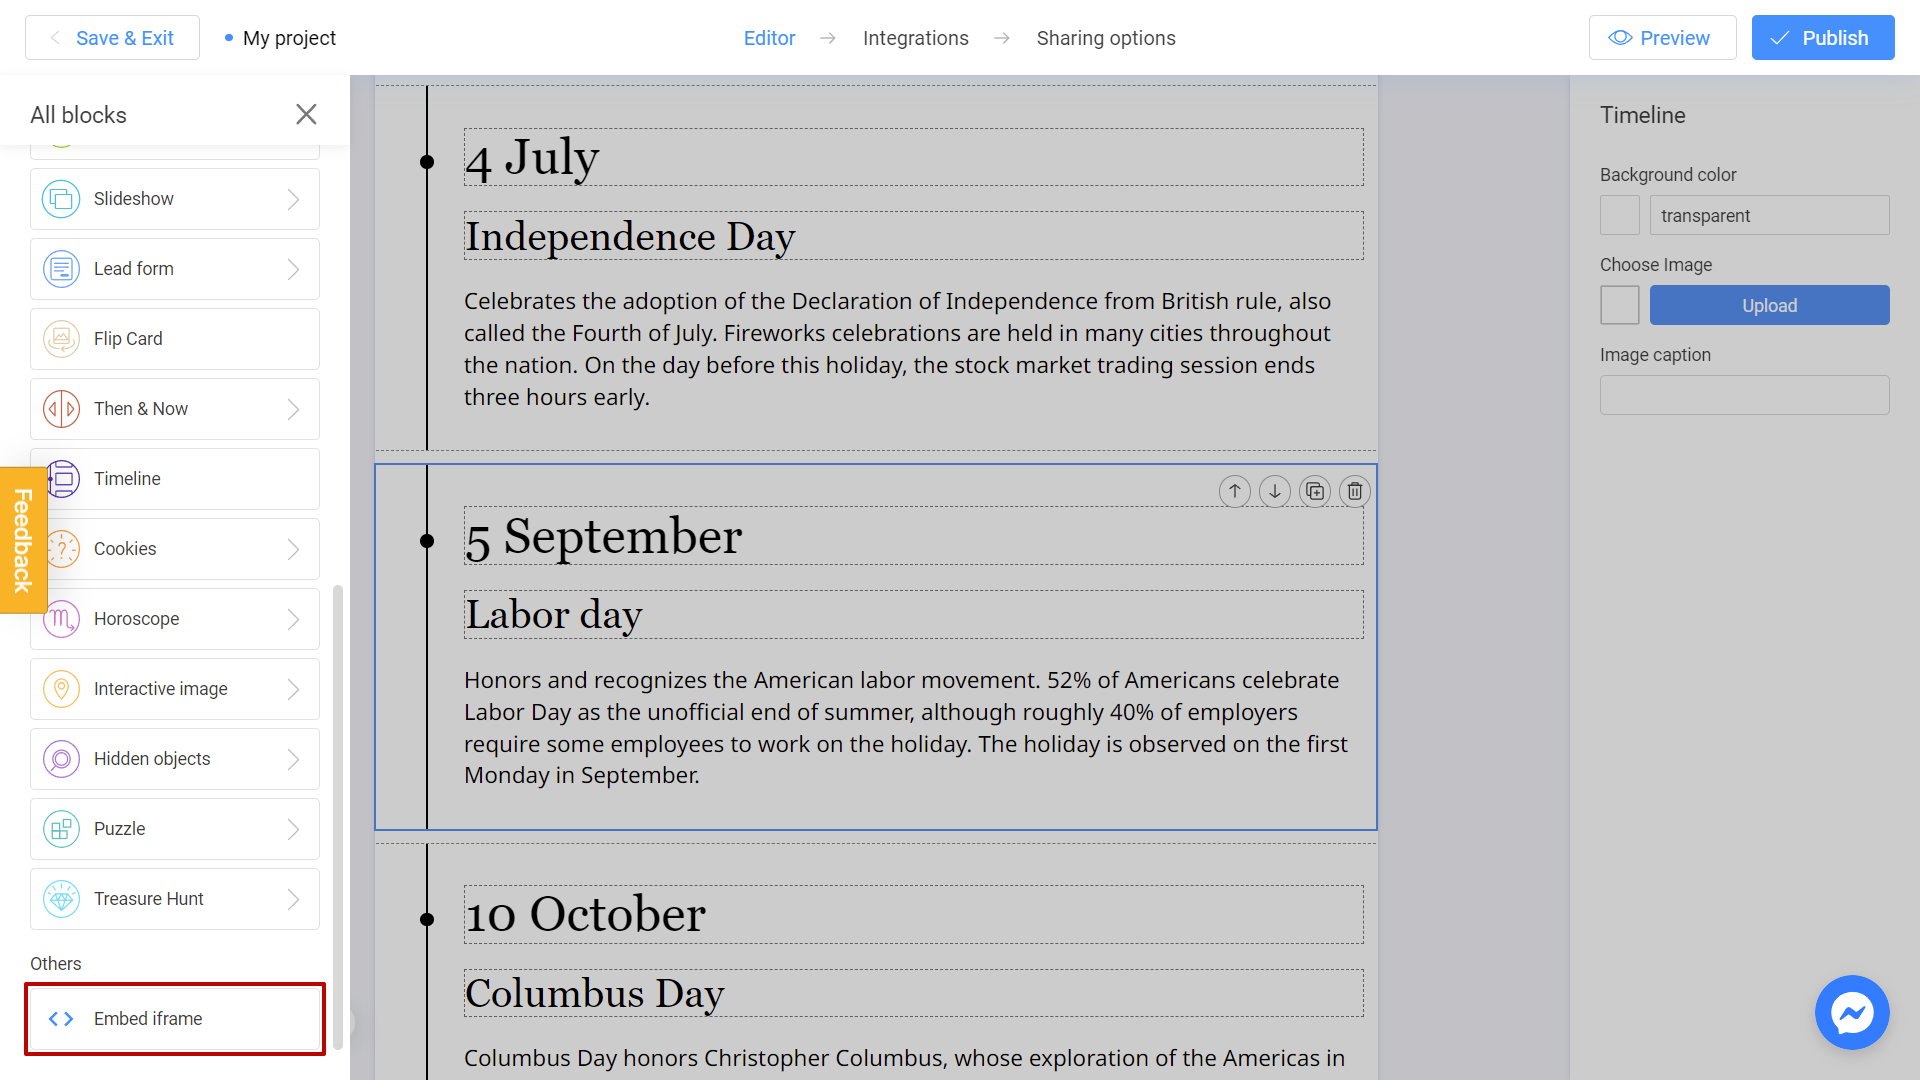Click the background color swatch
The image size is (1920, 1080).
click(1619, 215)
